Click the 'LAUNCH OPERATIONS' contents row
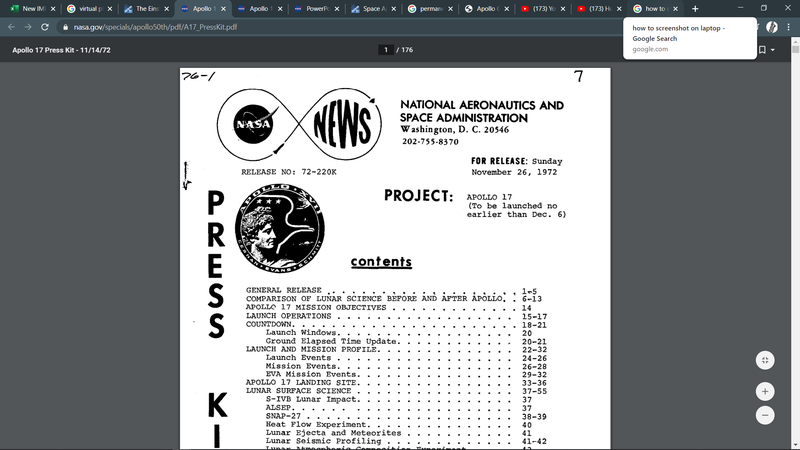800x450 pixels. (x=396, y=316)
